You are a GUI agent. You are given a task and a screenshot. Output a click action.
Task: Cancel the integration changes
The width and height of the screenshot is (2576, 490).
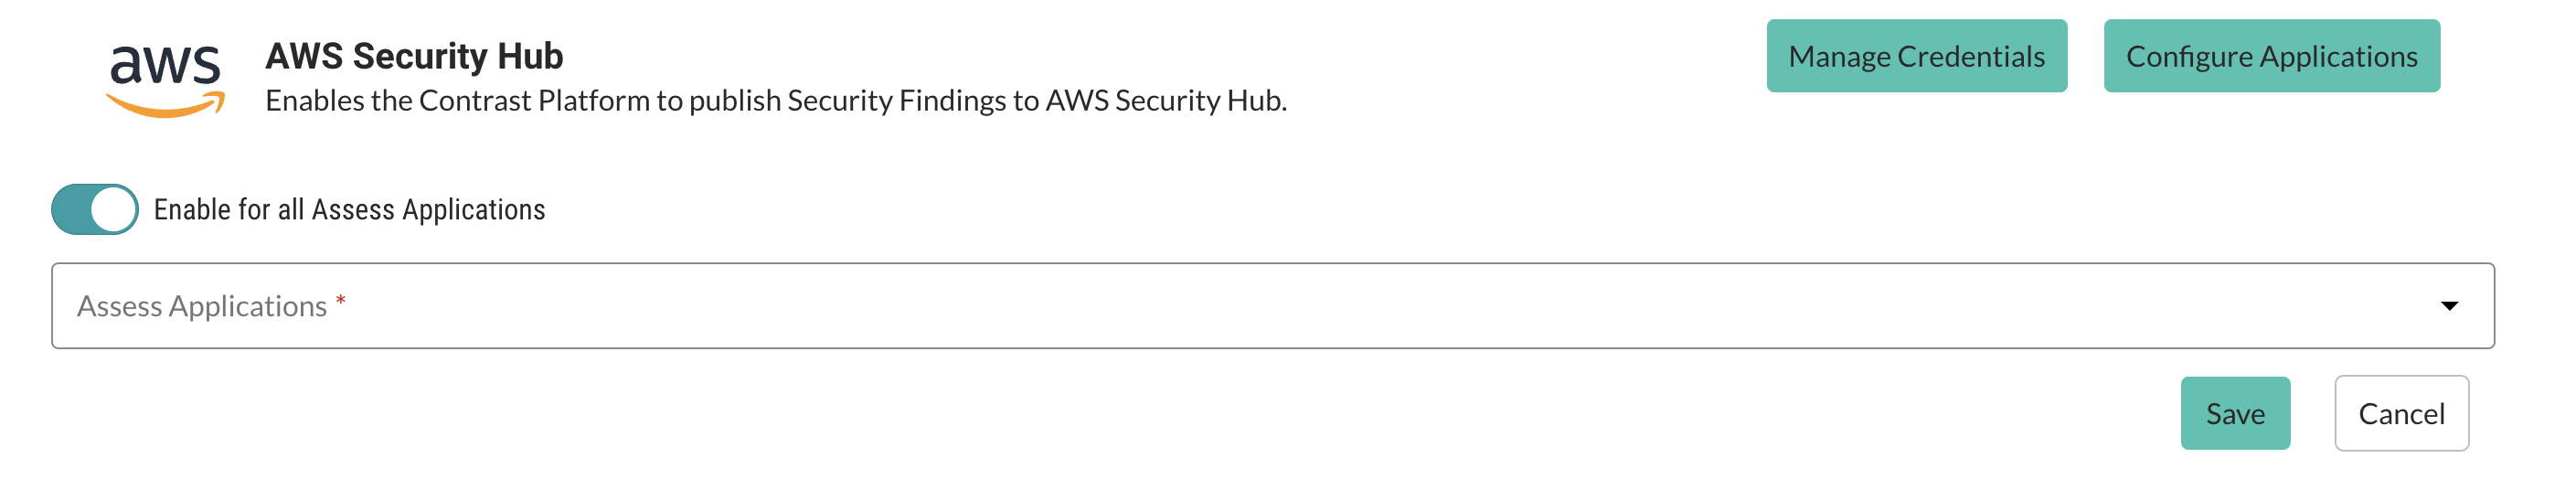point(2400,413)
